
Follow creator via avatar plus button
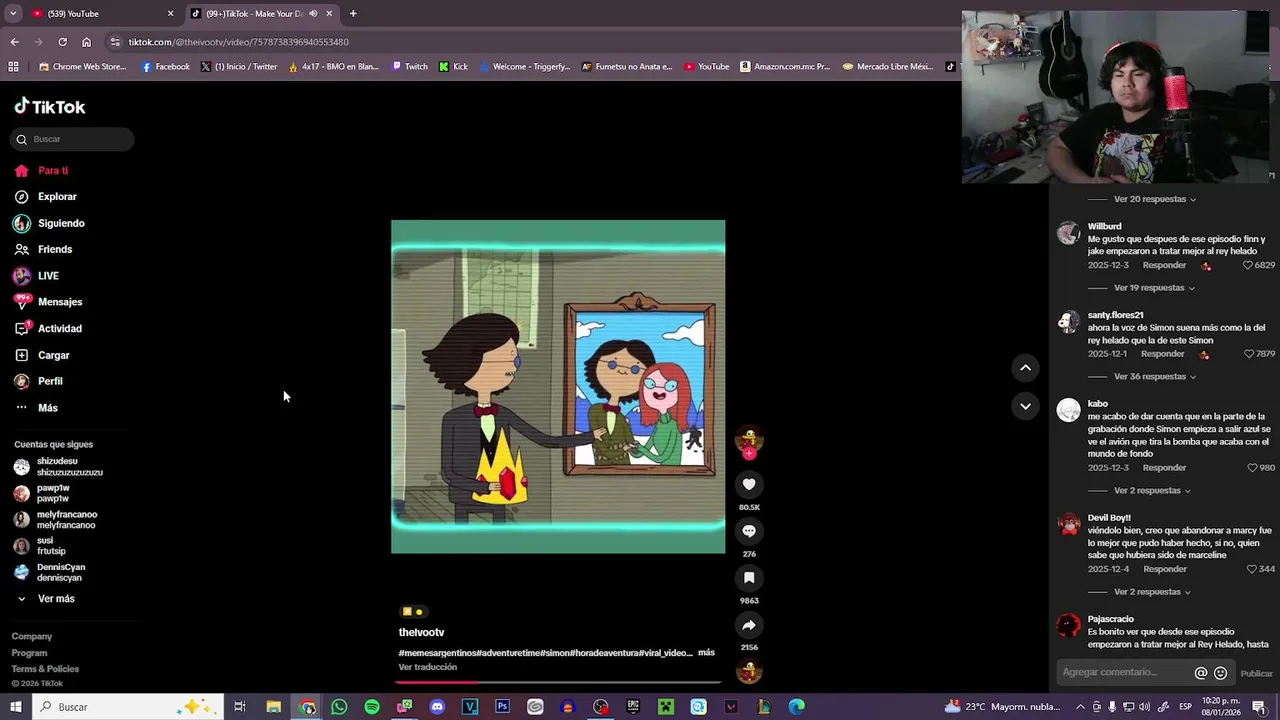point(749,453)
